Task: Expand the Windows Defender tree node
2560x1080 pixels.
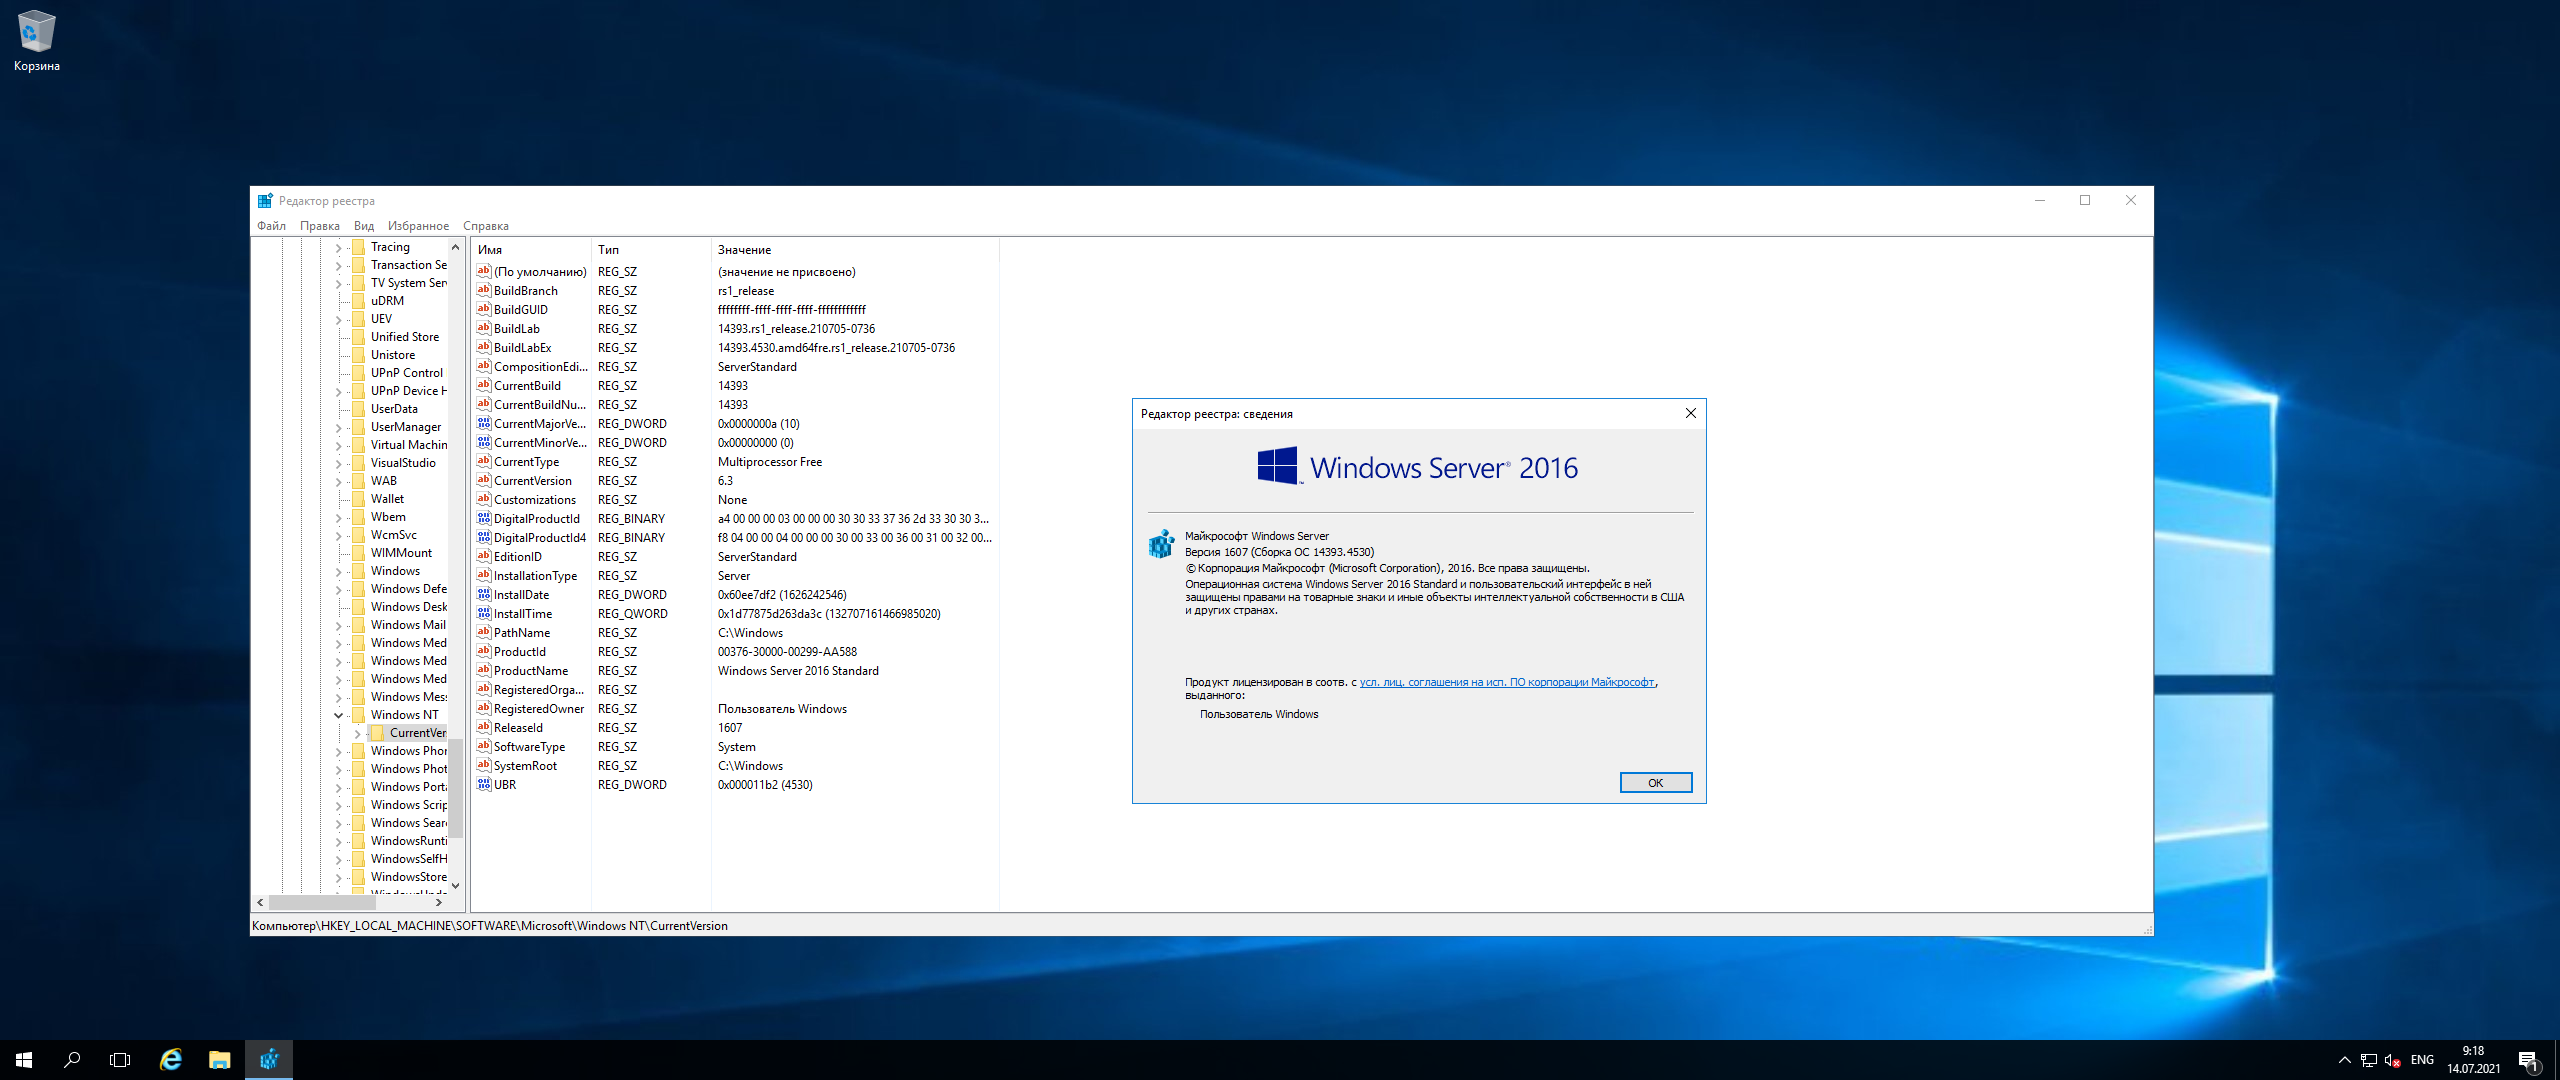Action: click(x=338, y=589)
